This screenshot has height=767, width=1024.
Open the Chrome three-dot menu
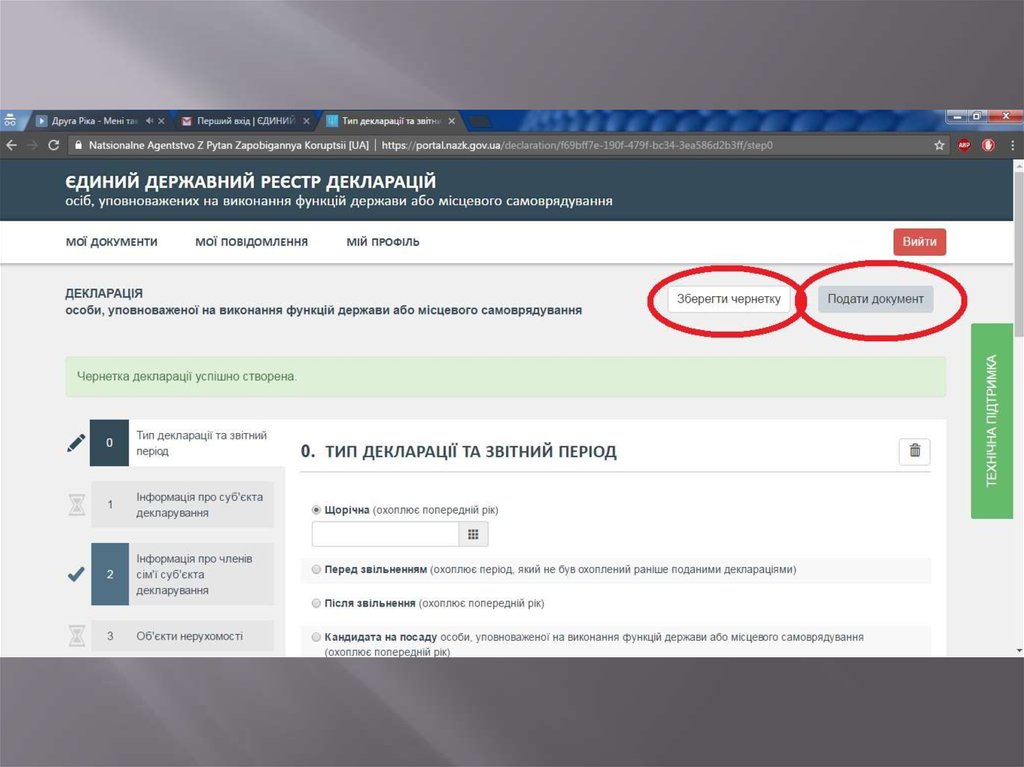1011,145
